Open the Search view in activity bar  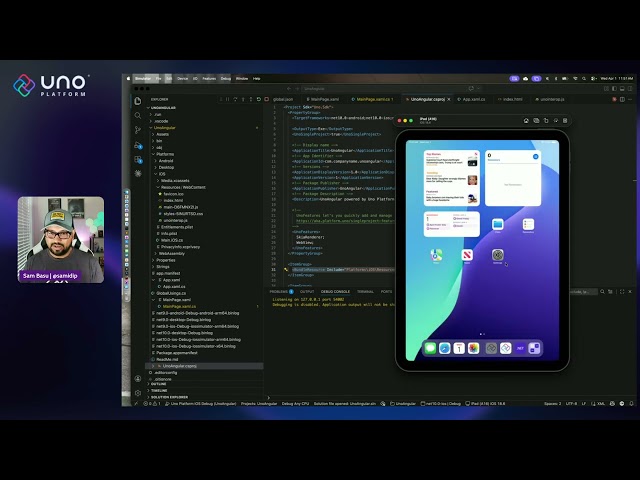138,116
